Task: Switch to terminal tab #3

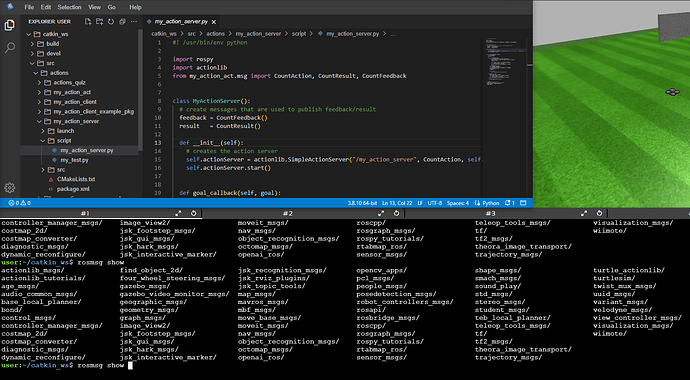Action: (x=491, y=213)
